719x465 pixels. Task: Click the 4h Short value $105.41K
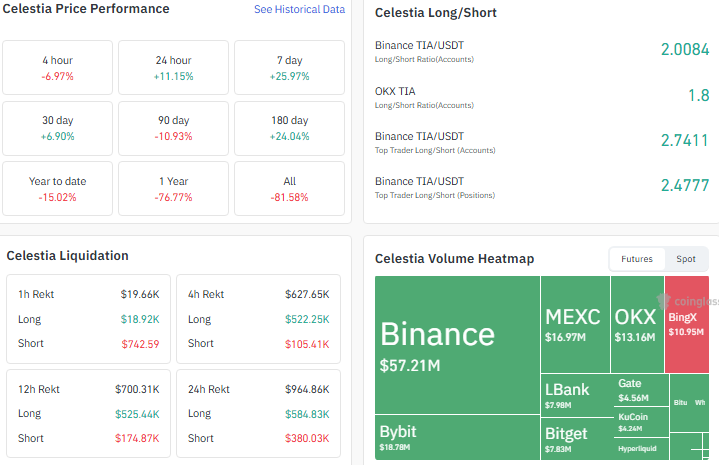[307, 344]
